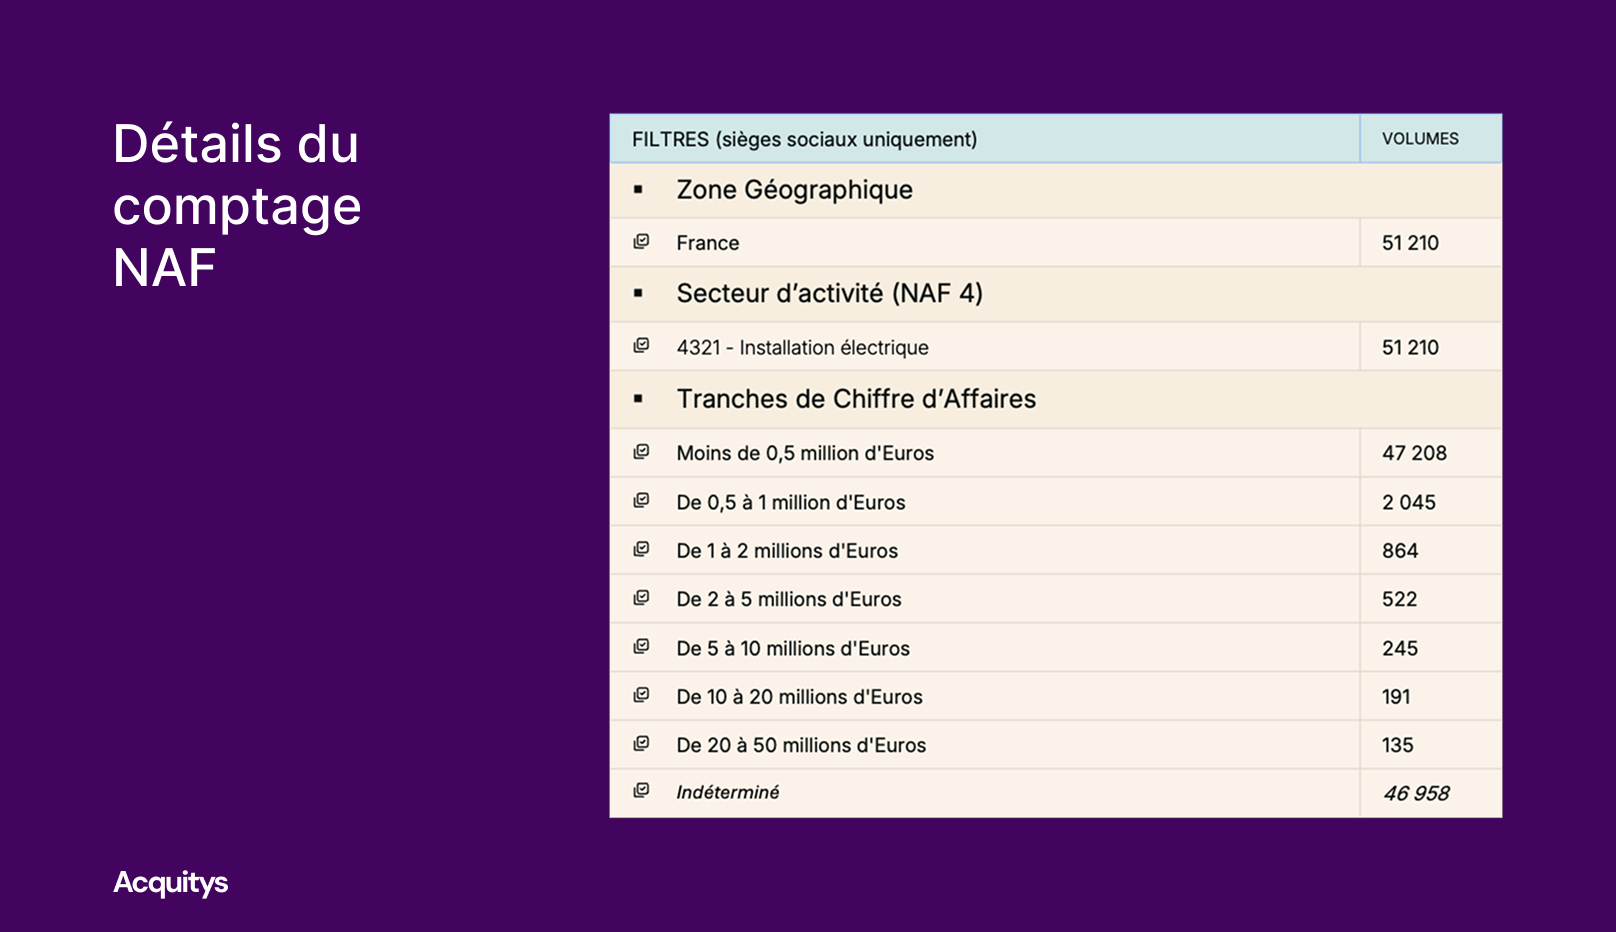
Task: Click the icon beside De 0,5 à 1 million
Action: [x=641, y=501]
